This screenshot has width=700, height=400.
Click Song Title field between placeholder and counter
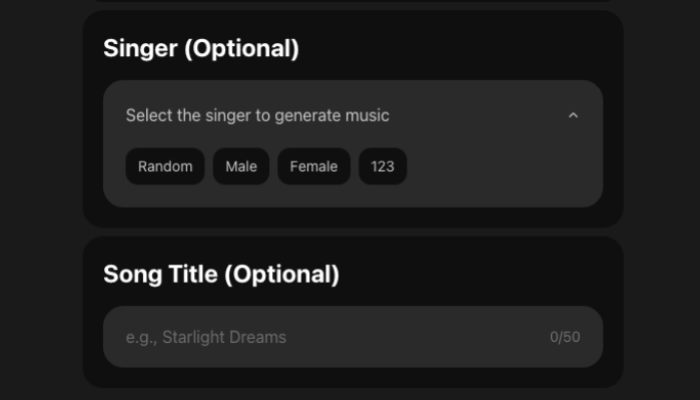coord(420,337)
